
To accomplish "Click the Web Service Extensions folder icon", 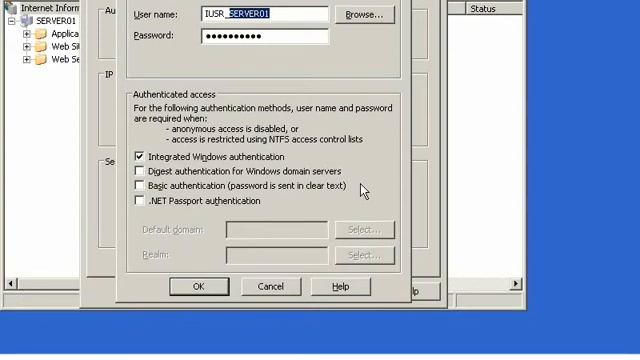I will point(40,59).
